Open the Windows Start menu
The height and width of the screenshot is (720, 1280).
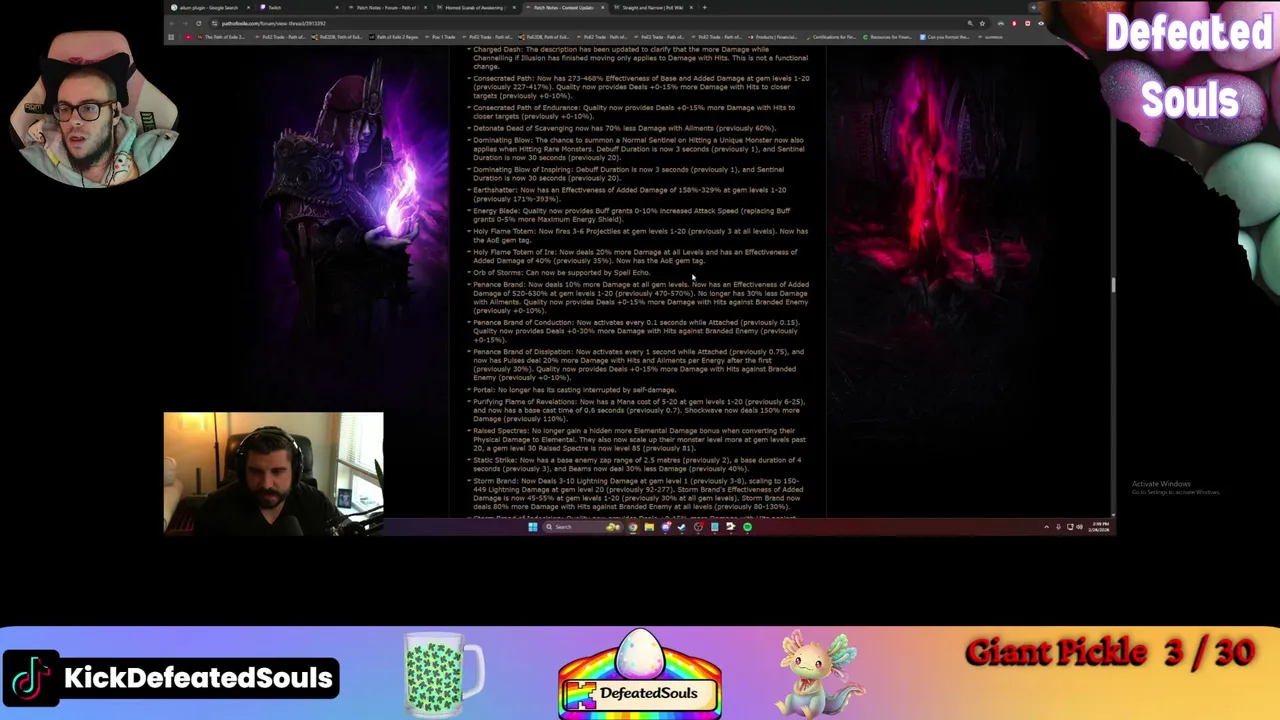[x=533, y=527]
